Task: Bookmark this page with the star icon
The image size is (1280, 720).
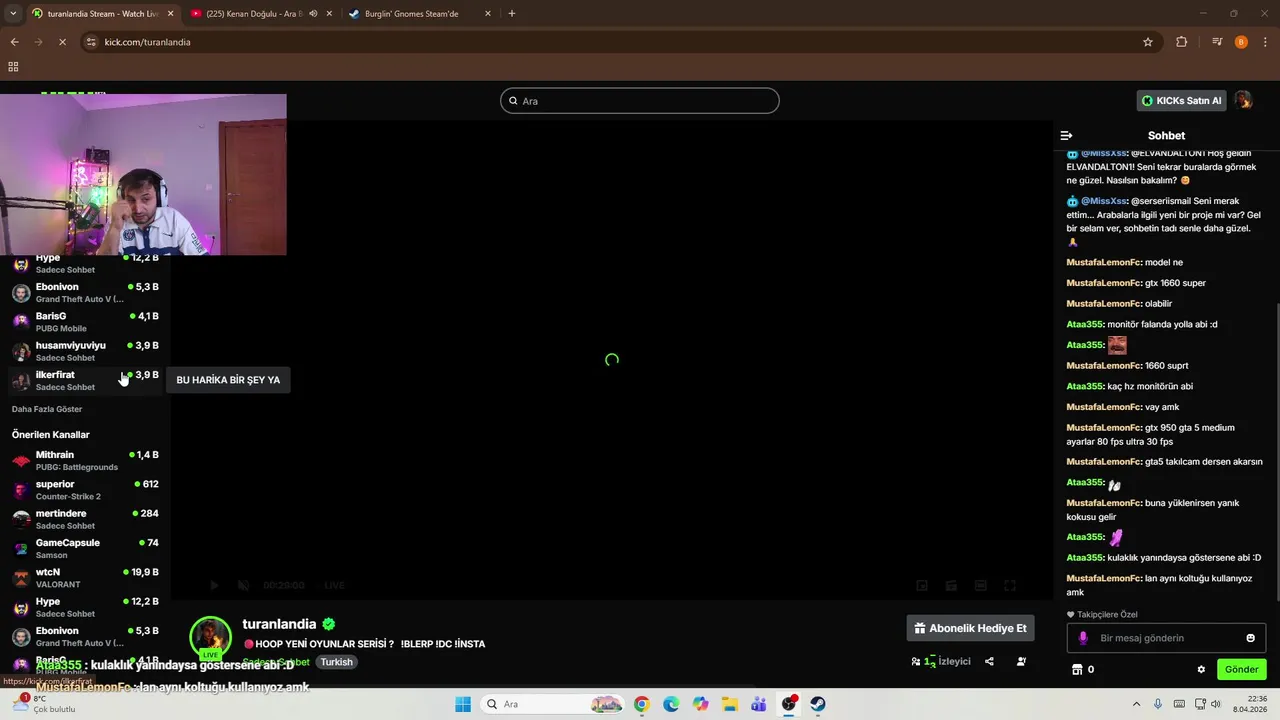Action: (x=1148, y=42)
